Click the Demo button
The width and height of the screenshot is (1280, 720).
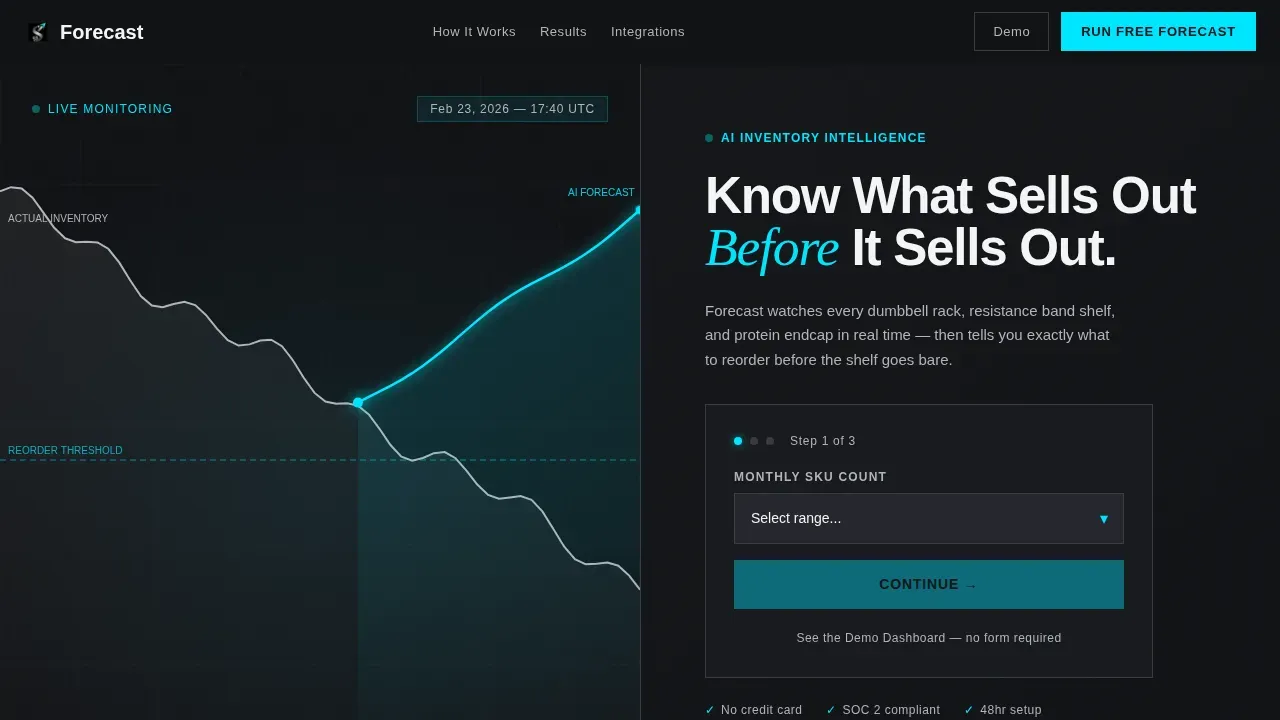(1011, 32)
